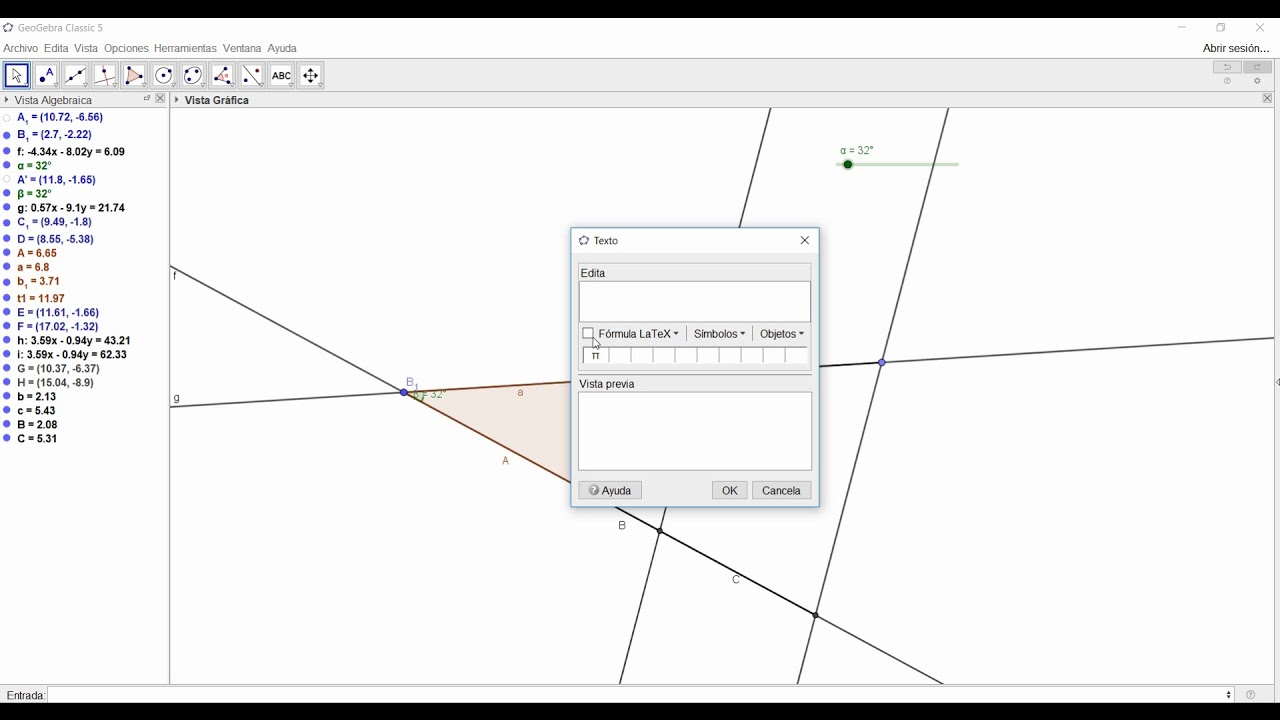Select the Move arrow tool
1280x720 pixels.
click(17, 76)
